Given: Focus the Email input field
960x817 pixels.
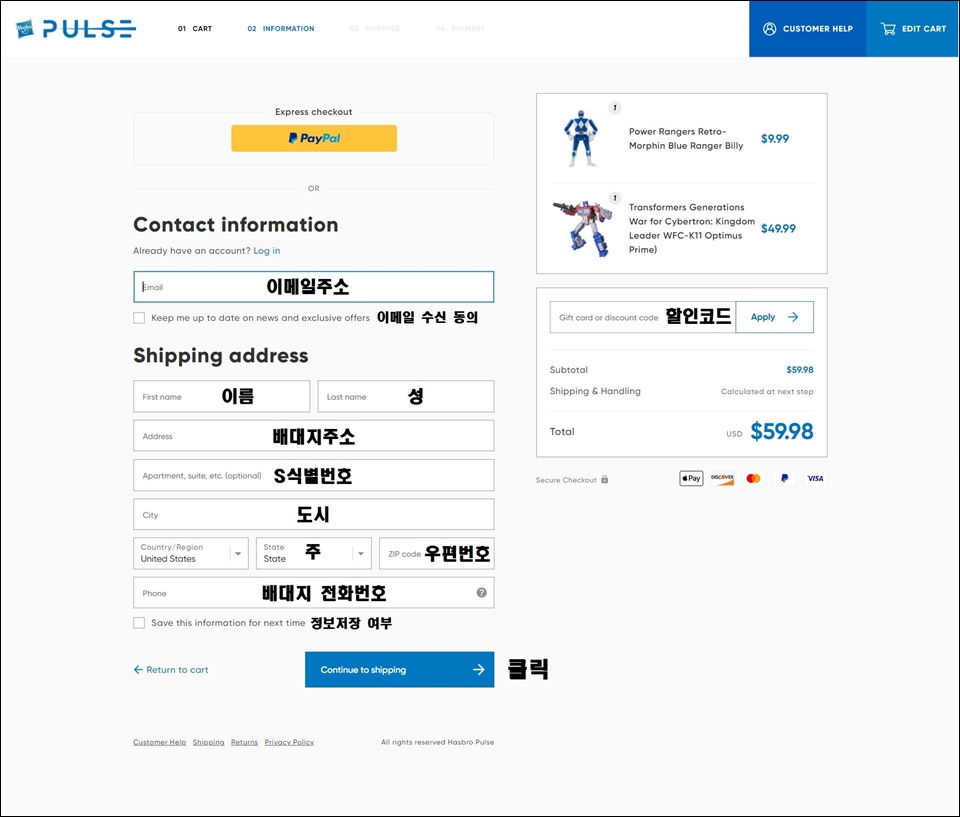Looking at the screenshot, I should (313, 287).
